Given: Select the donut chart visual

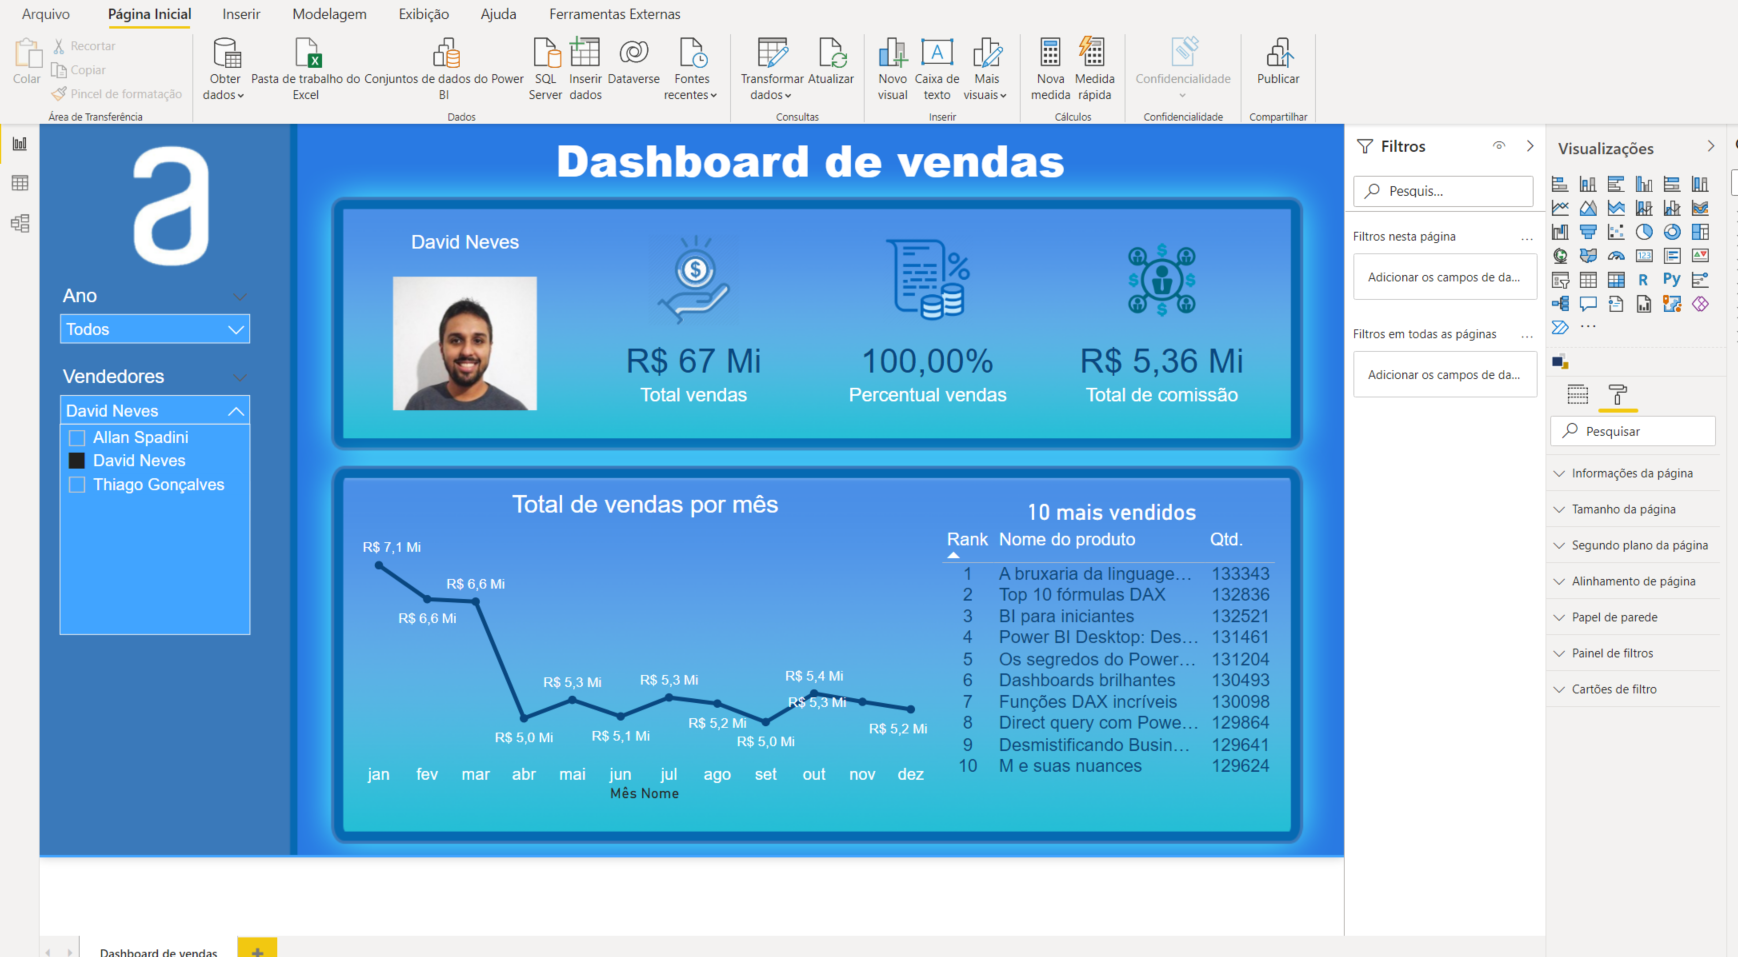Looking at the screenshot, I should click(x=1672, y=232).
